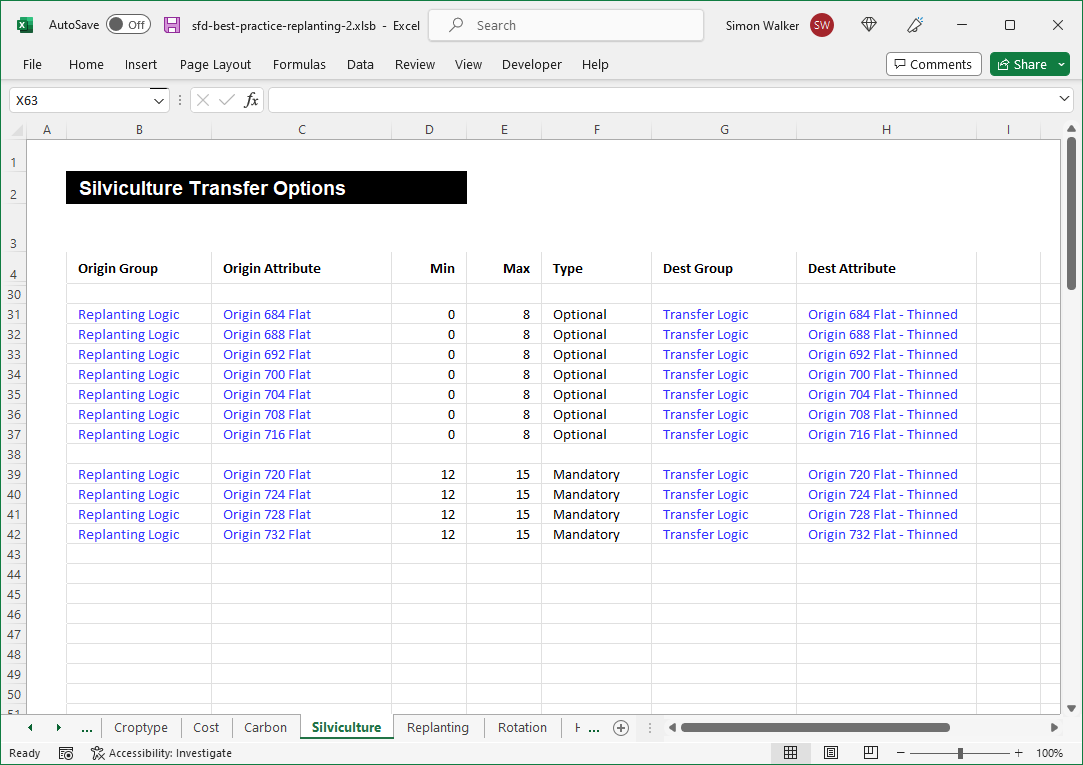
Task: Click the Save disk icon
Action: click(x=172, y=25)
